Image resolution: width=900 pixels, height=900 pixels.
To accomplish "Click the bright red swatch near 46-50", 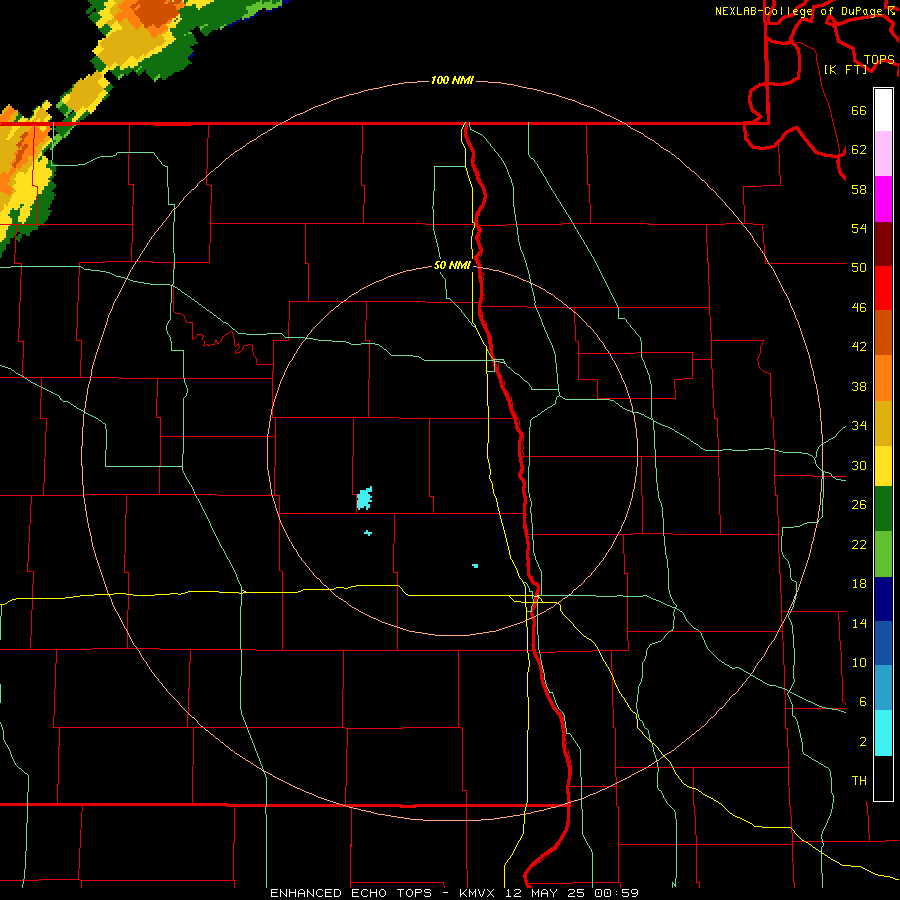I will (883, 288).
